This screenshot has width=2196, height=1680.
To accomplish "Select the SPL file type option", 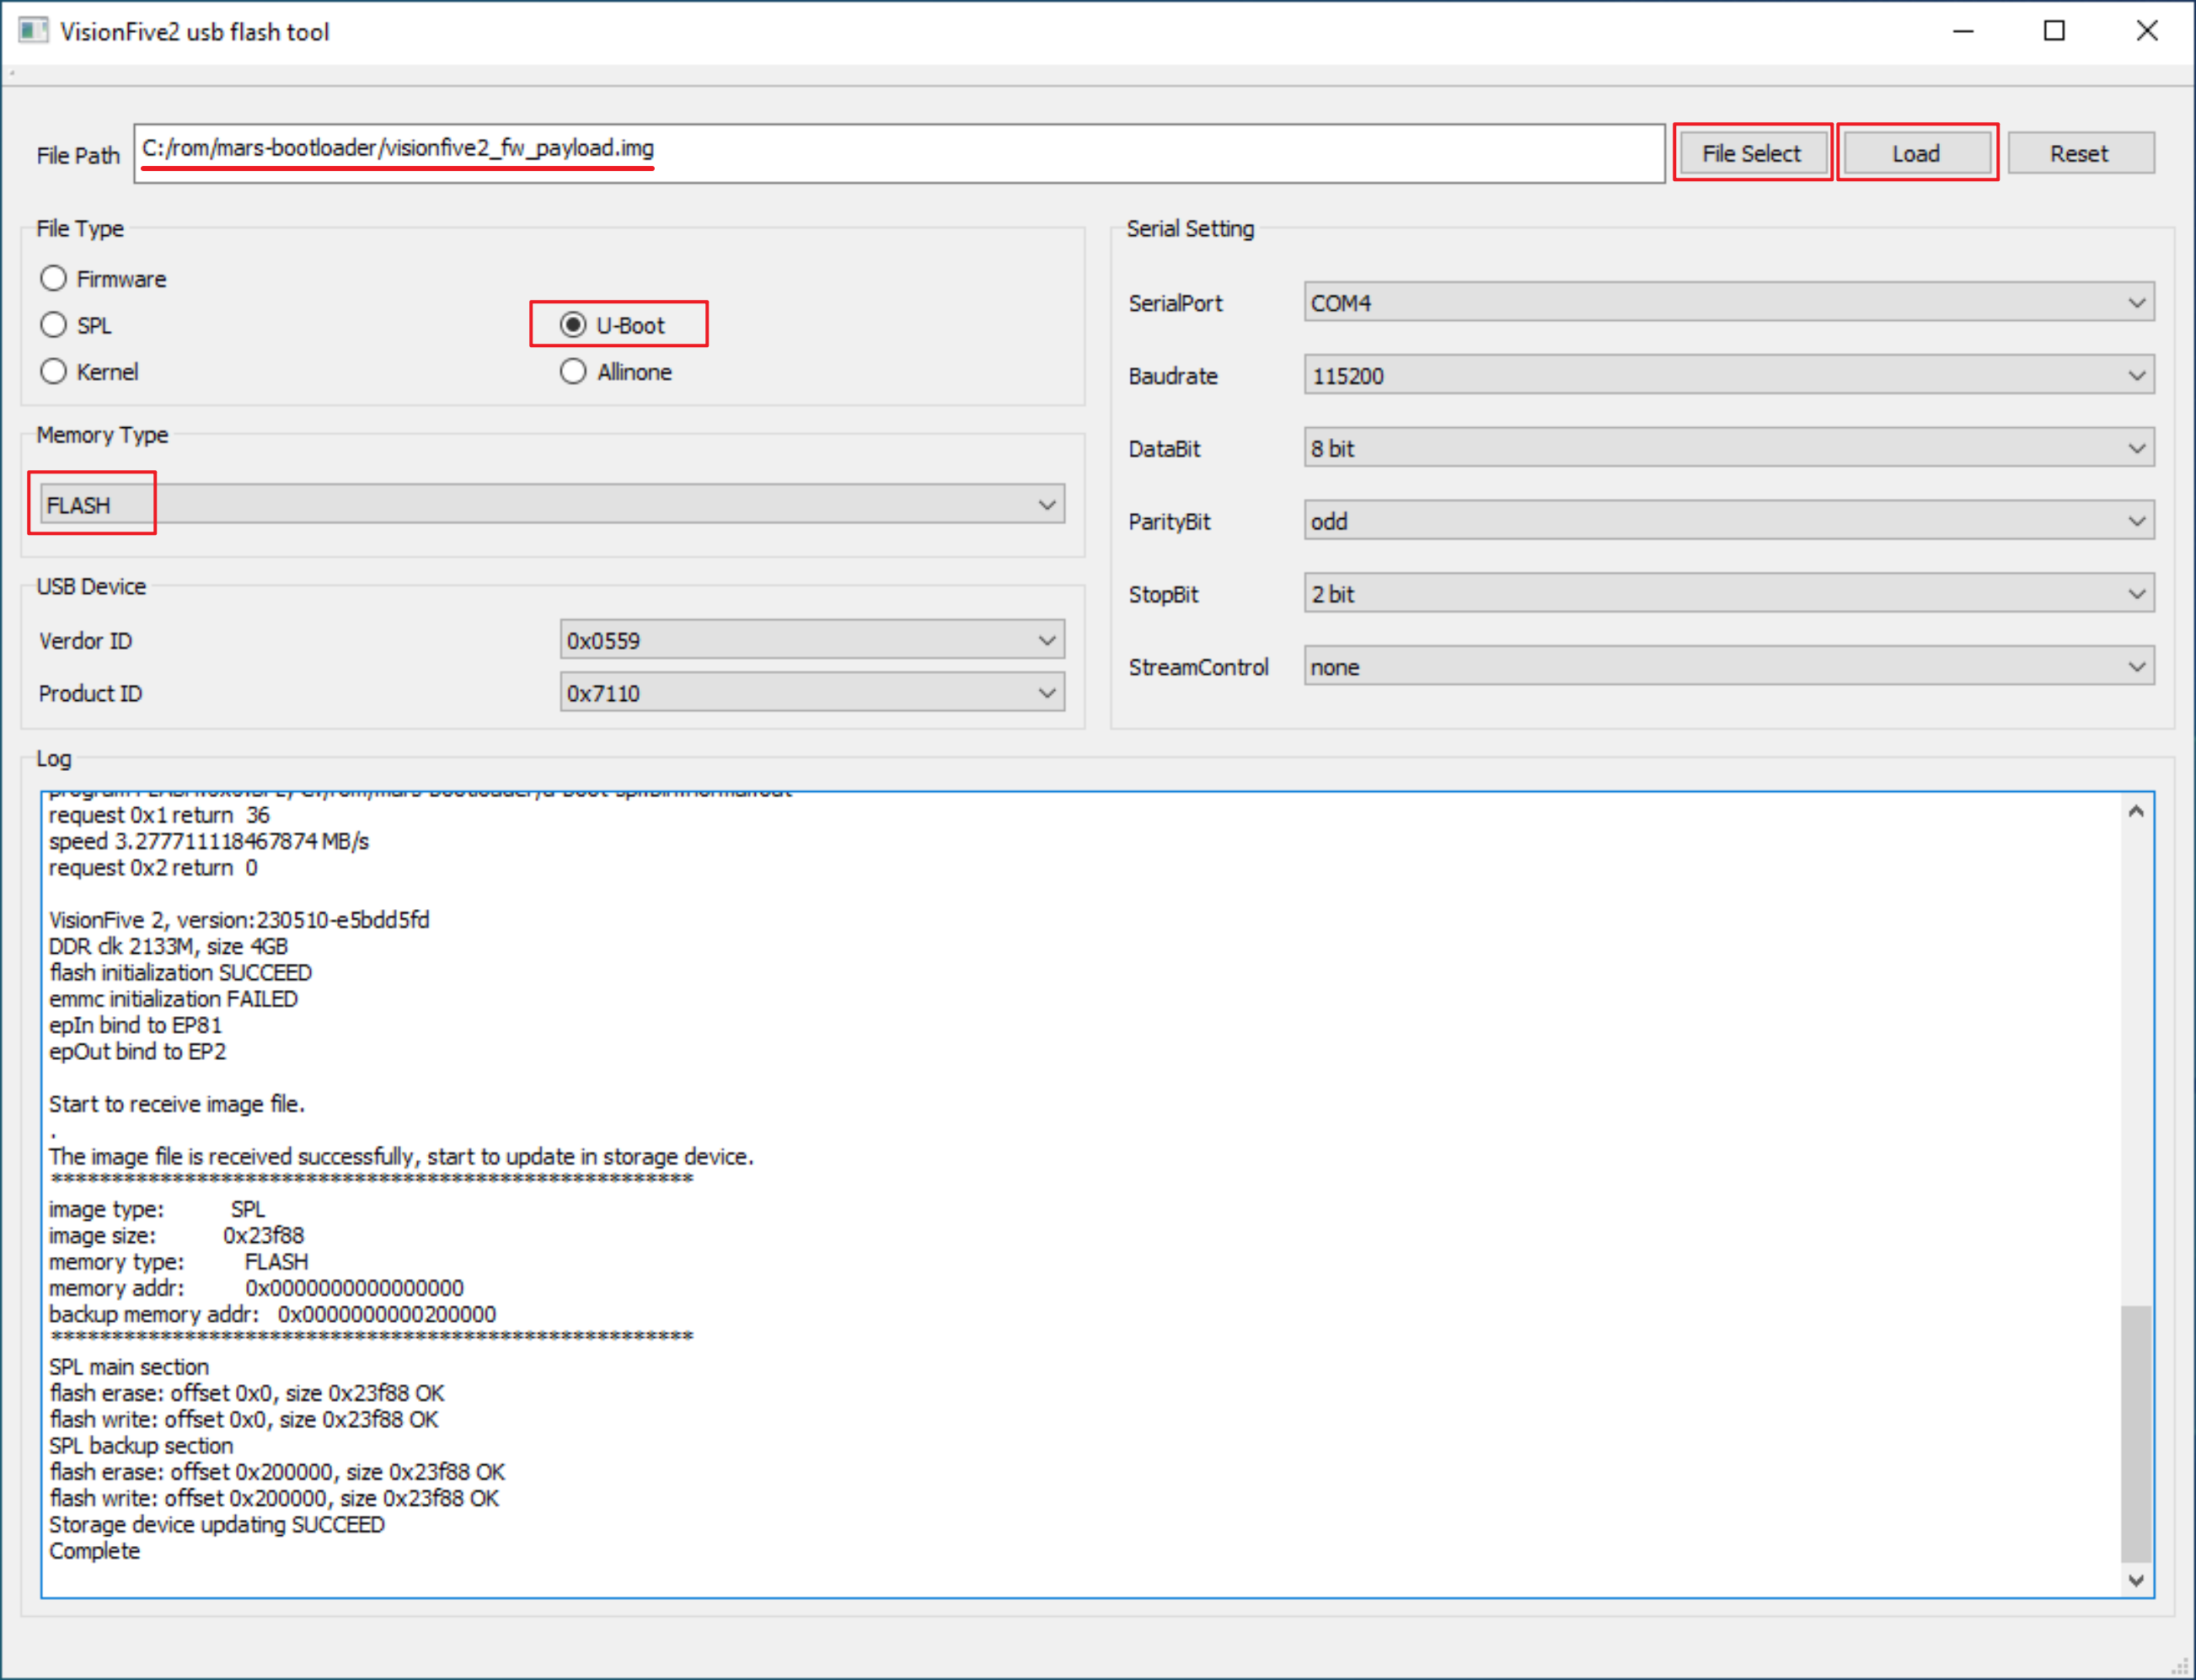I will [76, 325].
